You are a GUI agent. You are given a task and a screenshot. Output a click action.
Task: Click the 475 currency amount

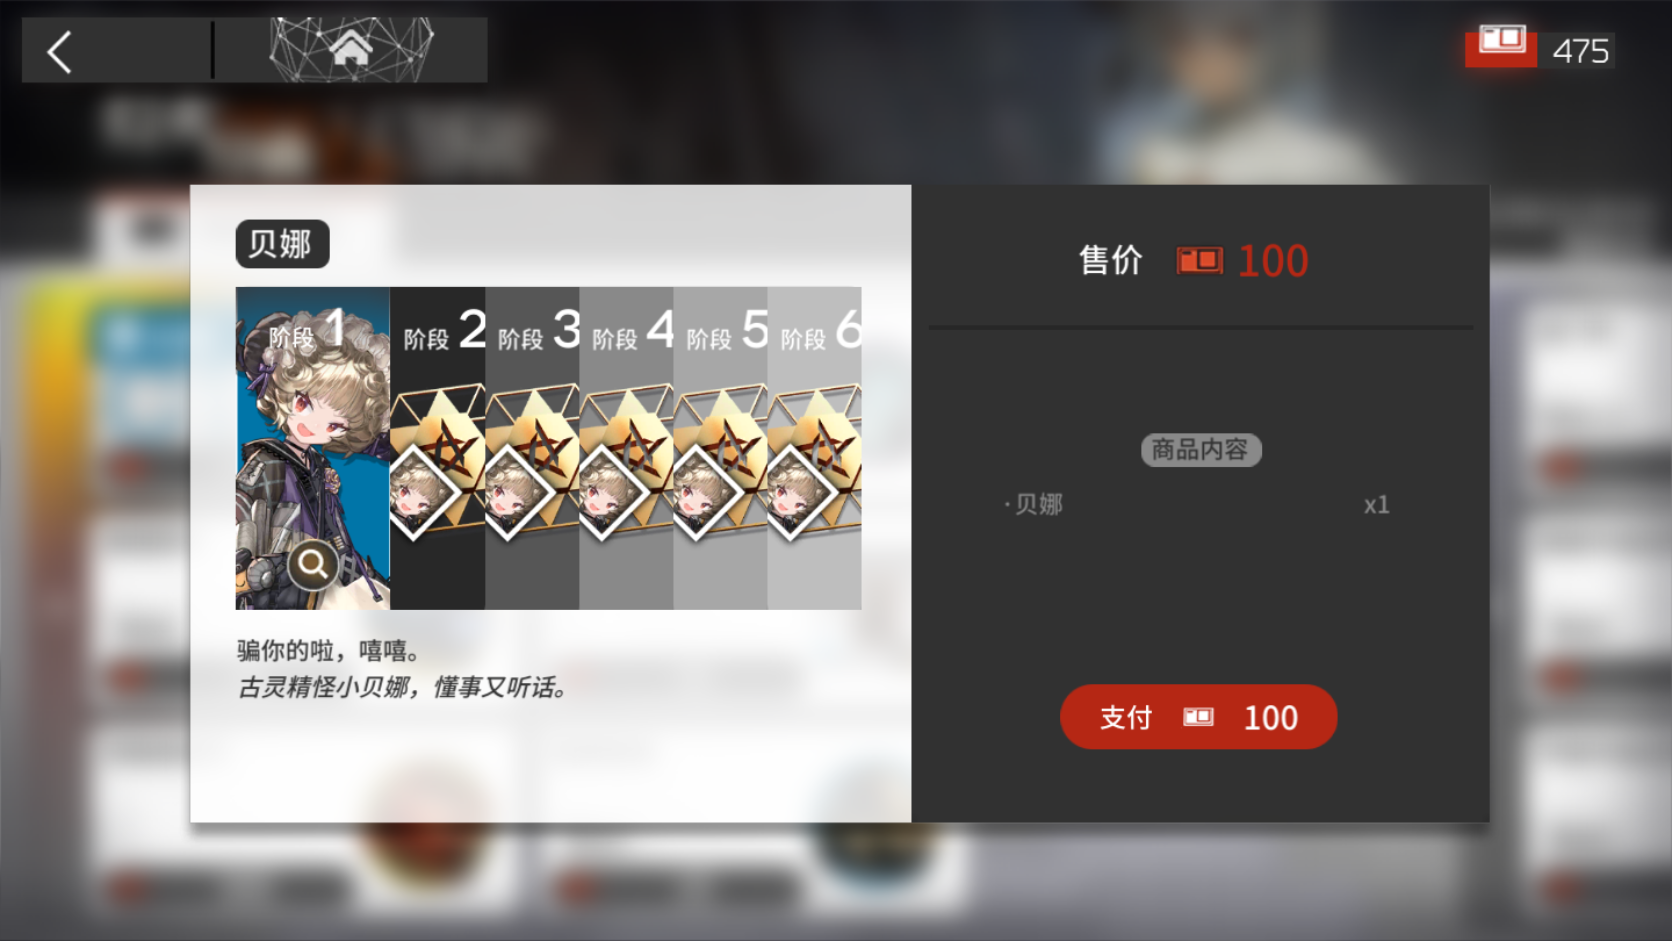pyautogui.click(x=1580, y=51)
